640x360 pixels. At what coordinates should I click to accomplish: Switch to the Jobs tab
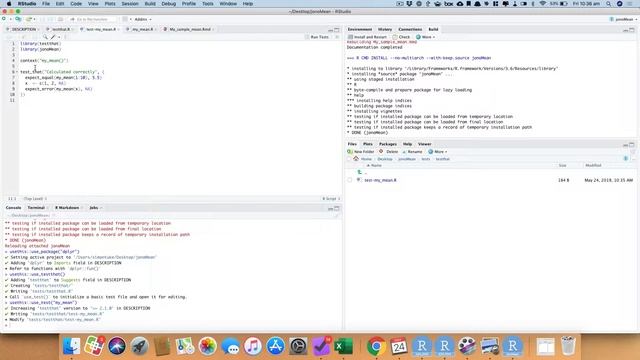coord(94,208)
